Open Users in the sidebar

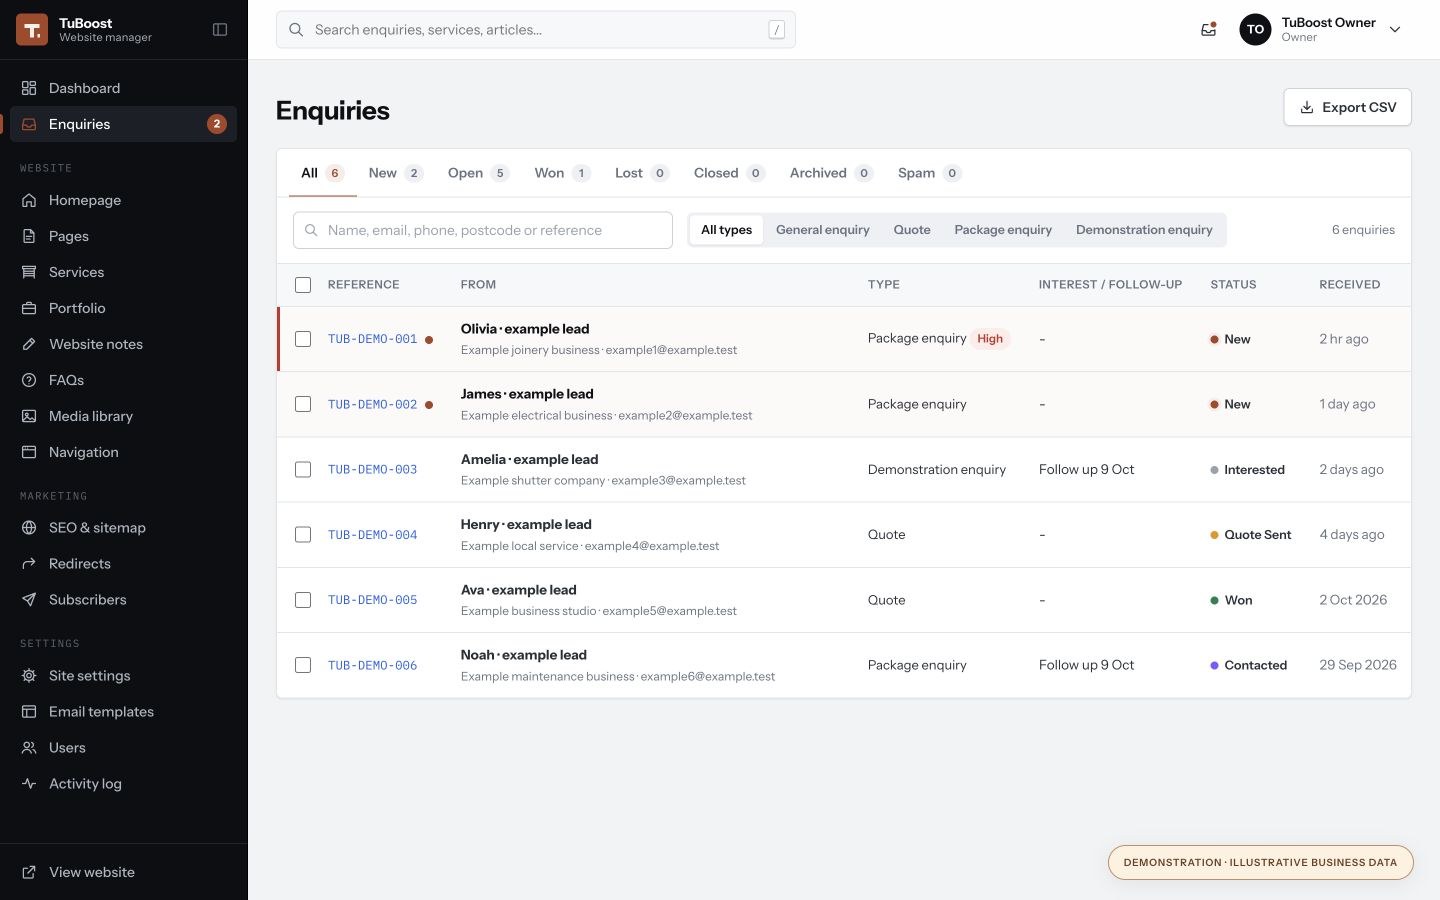click(x=123, y=748)
